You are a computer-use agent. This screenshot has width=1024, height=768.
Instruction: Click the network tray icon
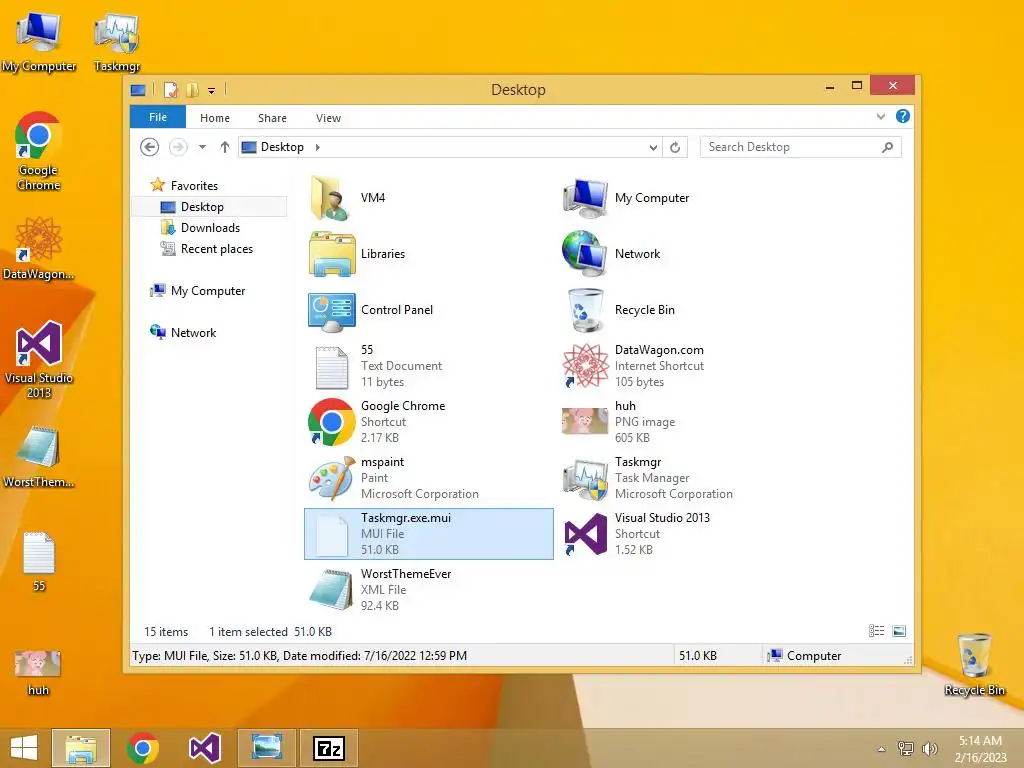click(x=906, y=748)
